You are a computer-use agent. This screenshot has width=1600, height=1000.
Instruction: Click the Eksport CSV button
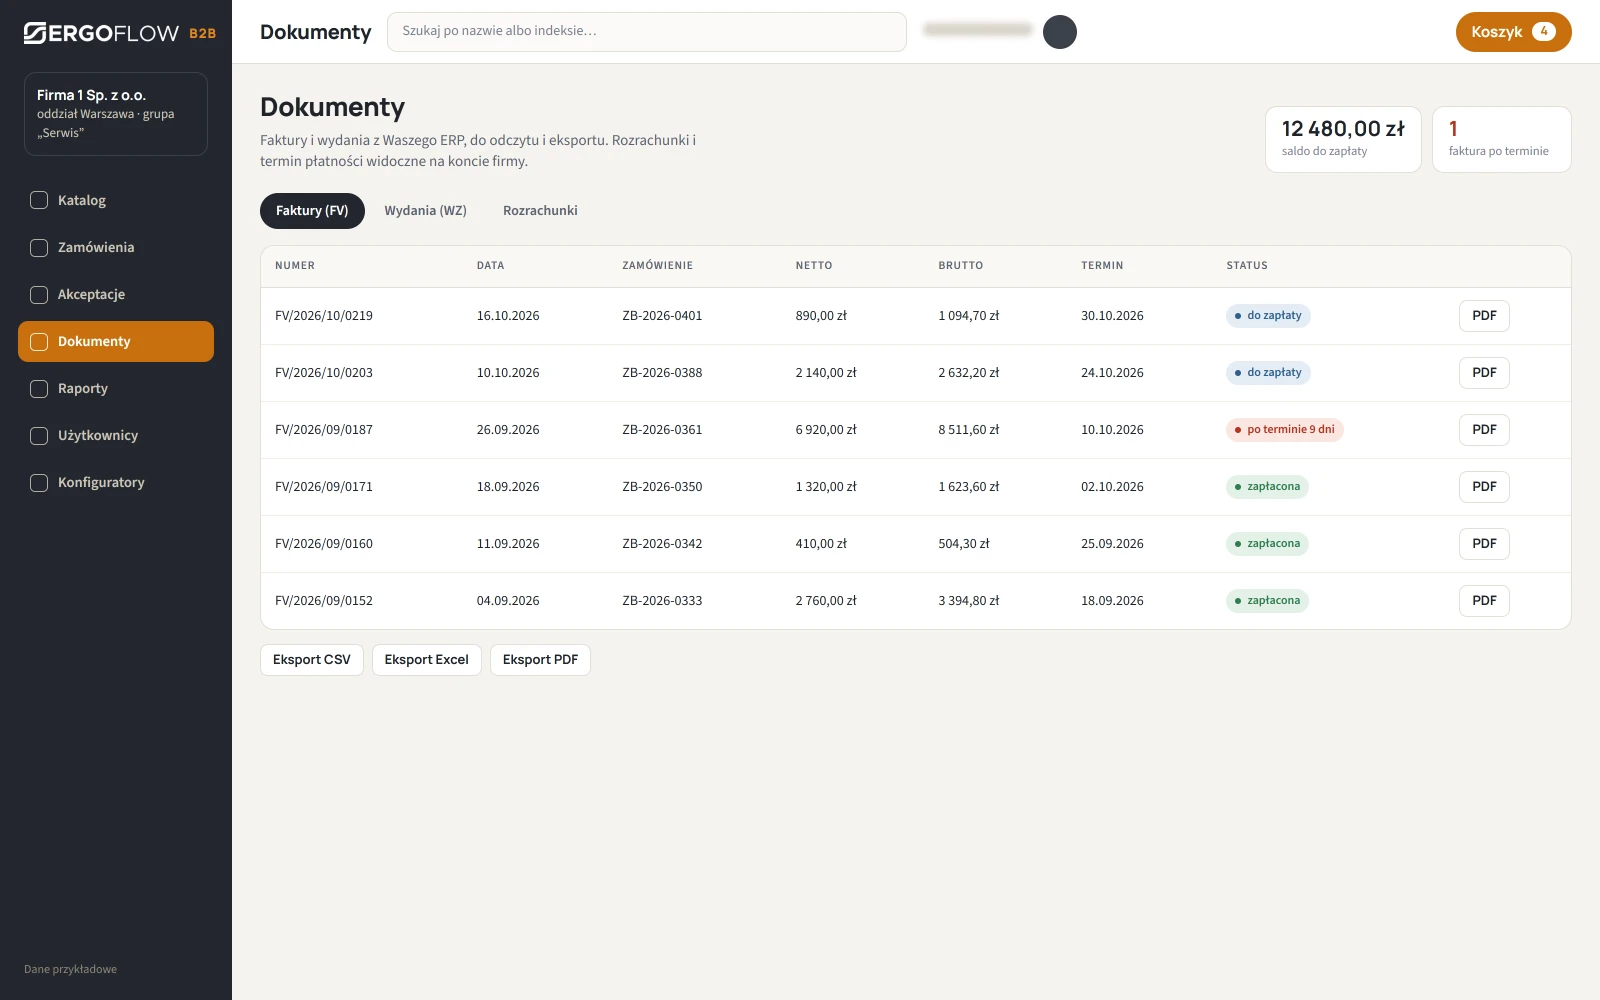tap(312, 660)
